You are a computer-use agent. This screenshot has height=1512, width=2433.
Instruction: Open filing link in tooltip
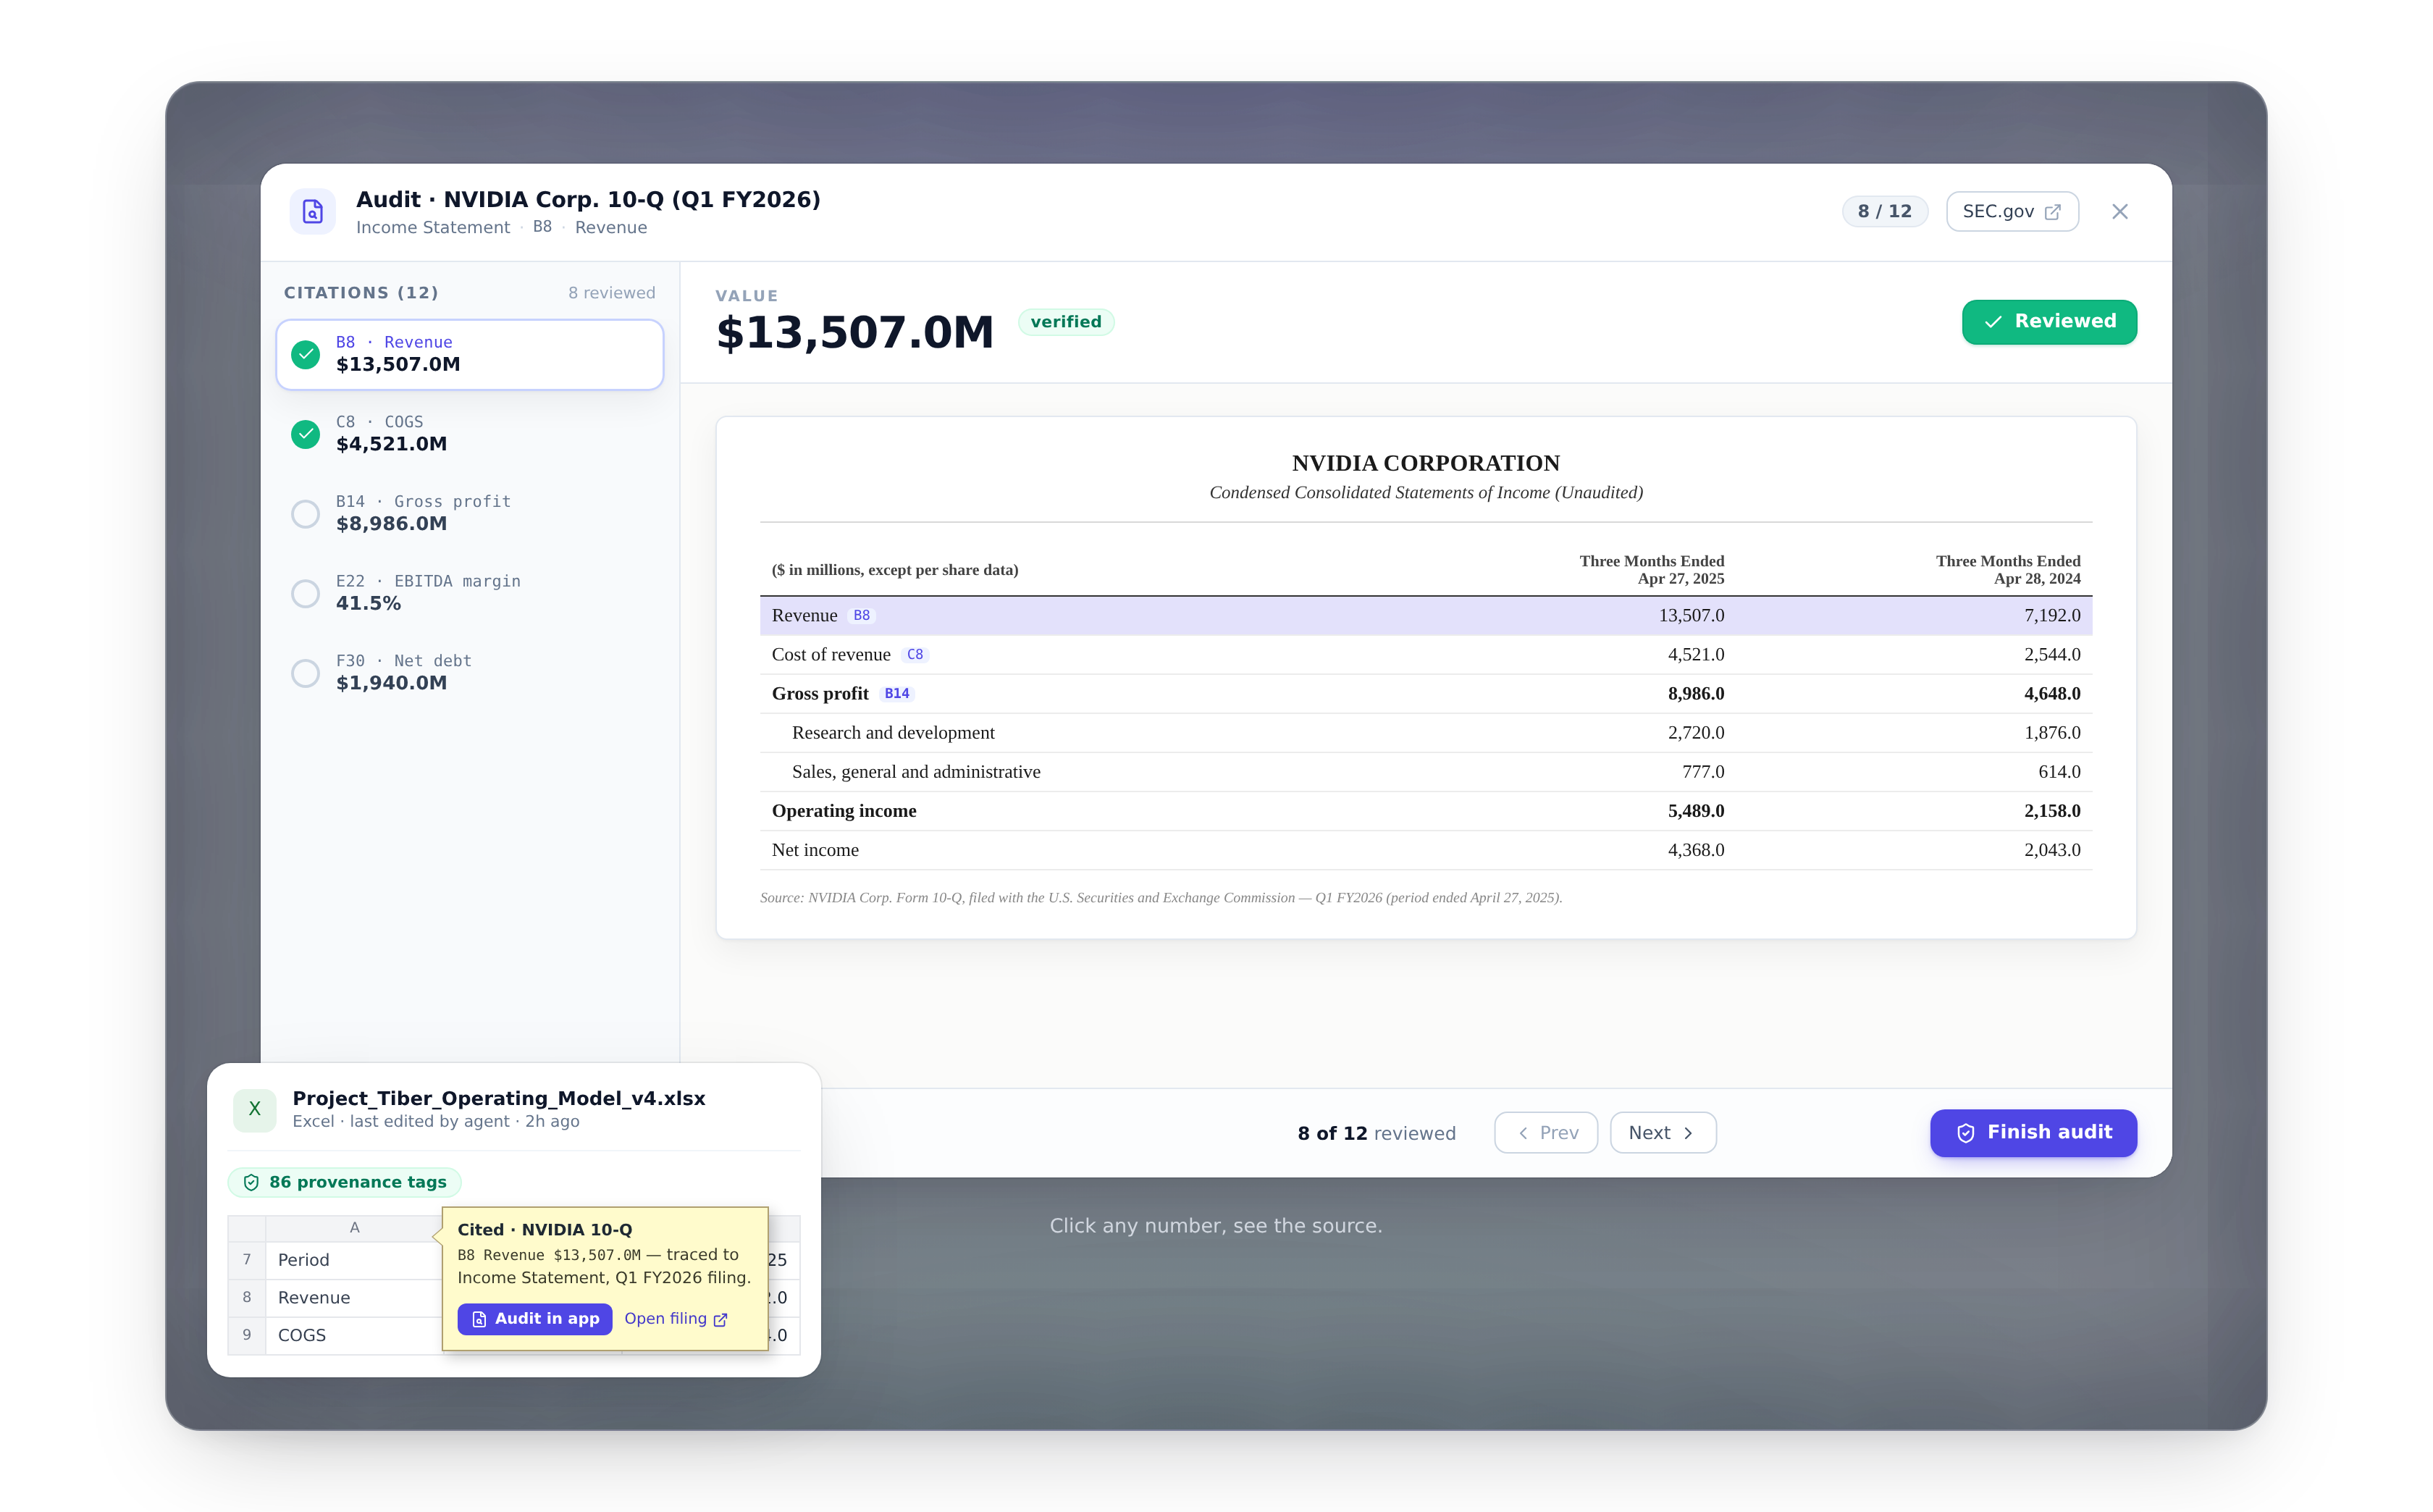coord(676,1318)
